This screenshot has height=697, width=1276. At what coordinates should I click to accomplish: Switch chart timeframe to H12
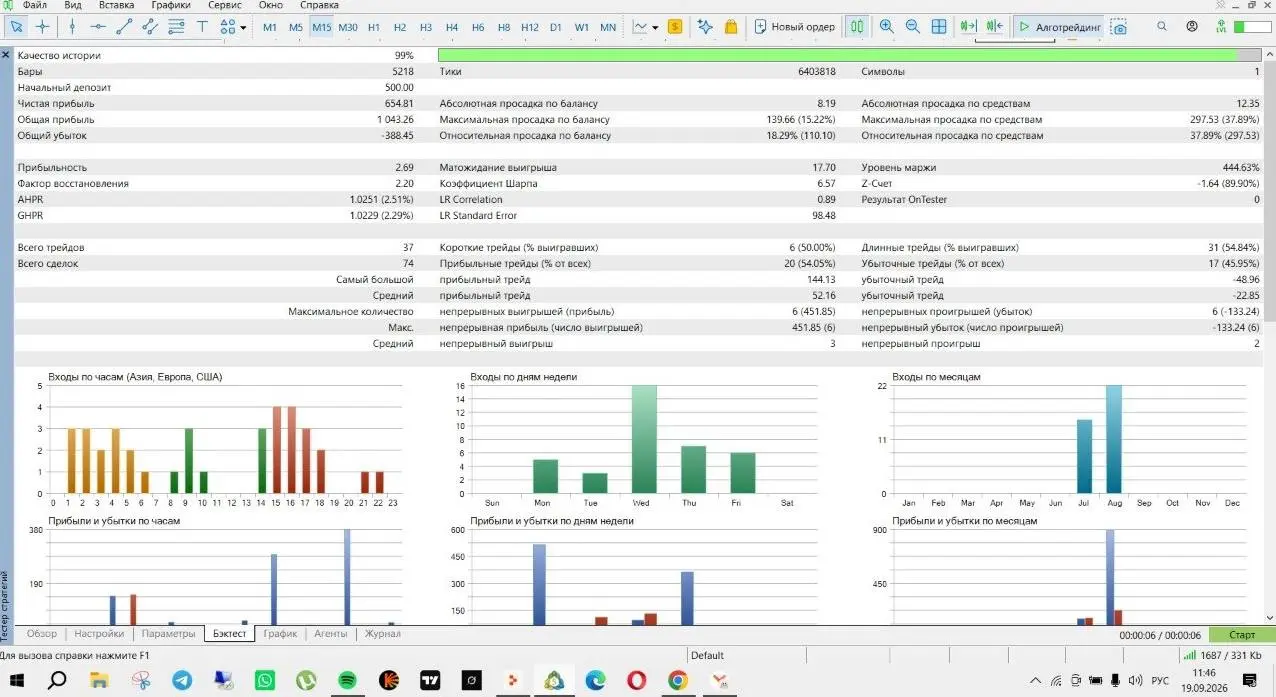tap(530, 27)
